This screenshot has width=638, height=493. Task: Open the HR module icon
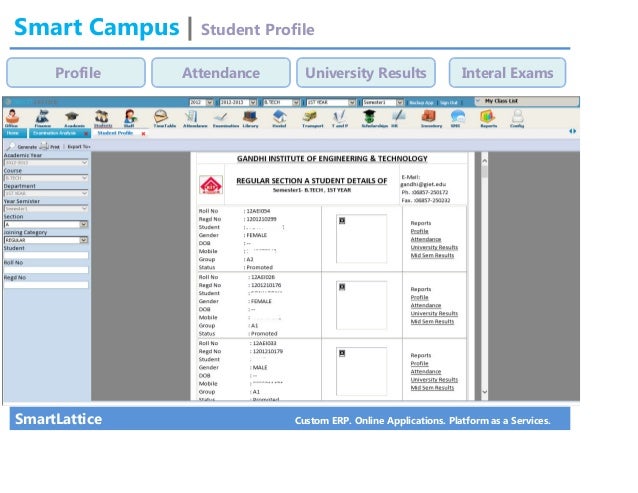pyautogui.click(x=397, y=118)
